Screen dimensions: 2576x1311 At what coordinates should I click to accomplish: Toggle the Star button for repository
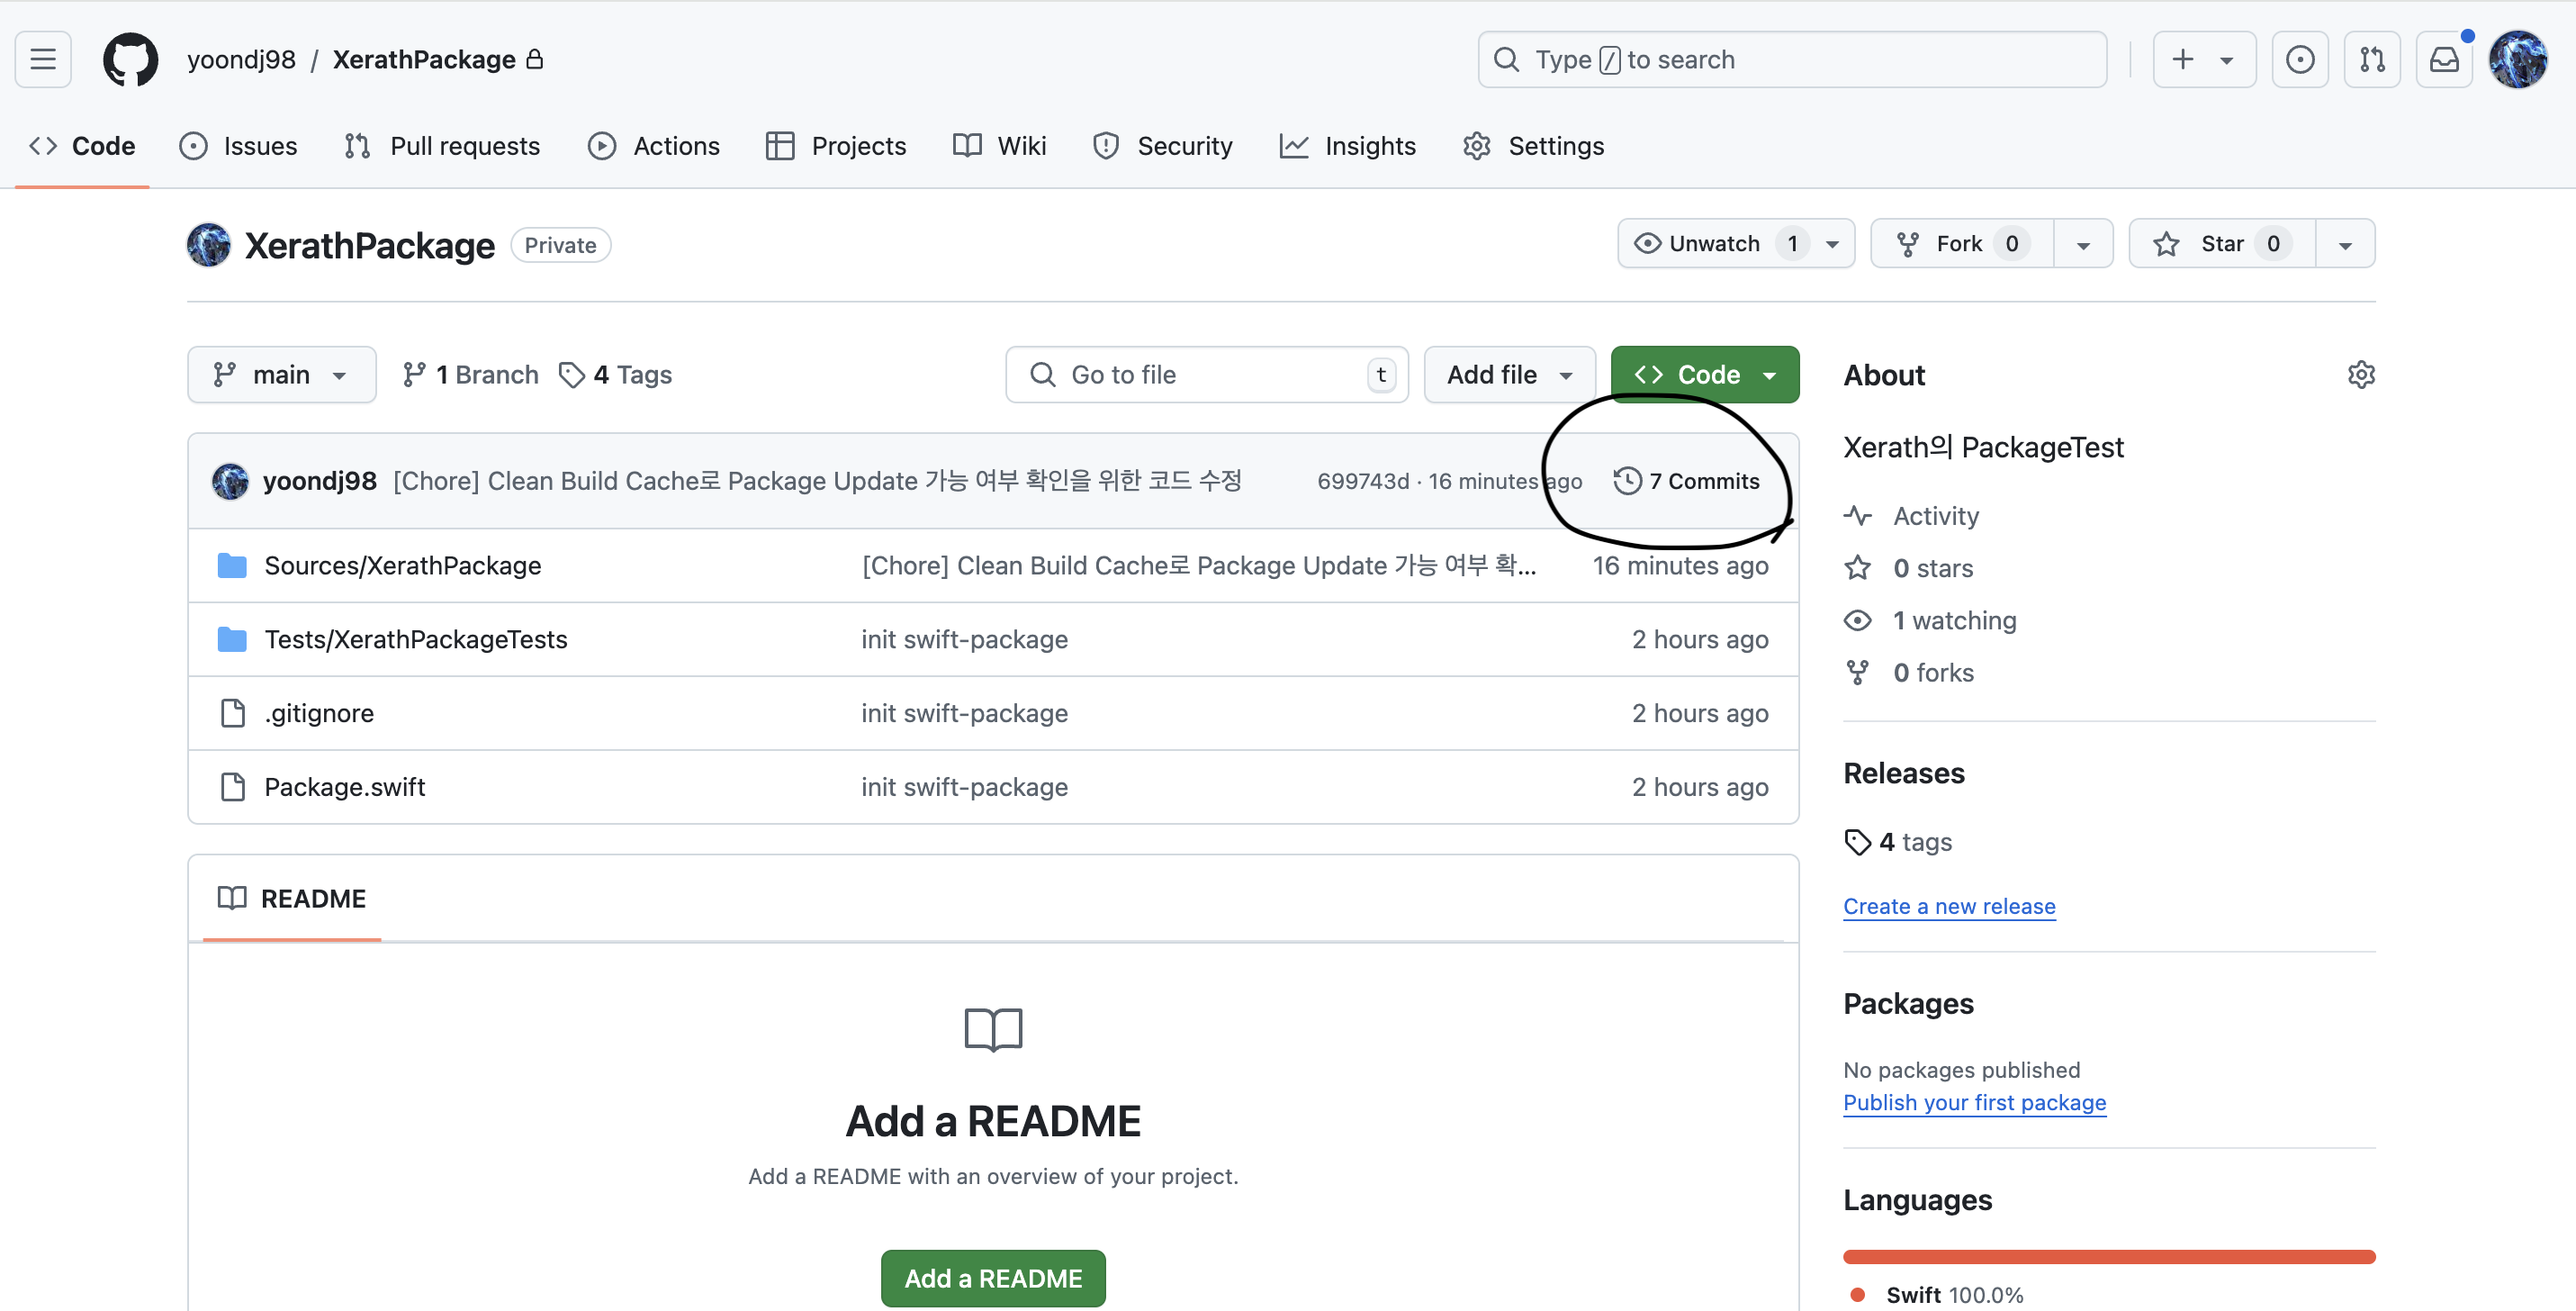[2221, 244]
